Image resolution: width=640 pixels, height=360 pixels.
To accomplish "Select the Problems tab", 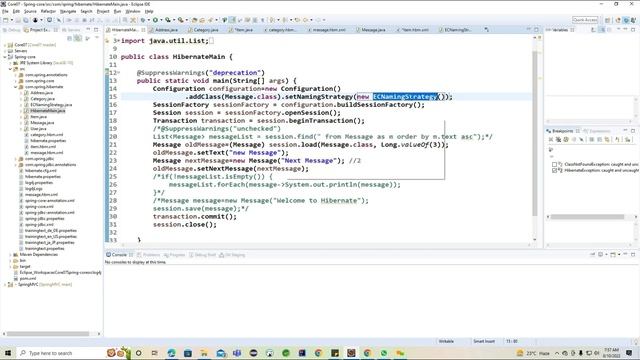I will click(x=149, y=255).
